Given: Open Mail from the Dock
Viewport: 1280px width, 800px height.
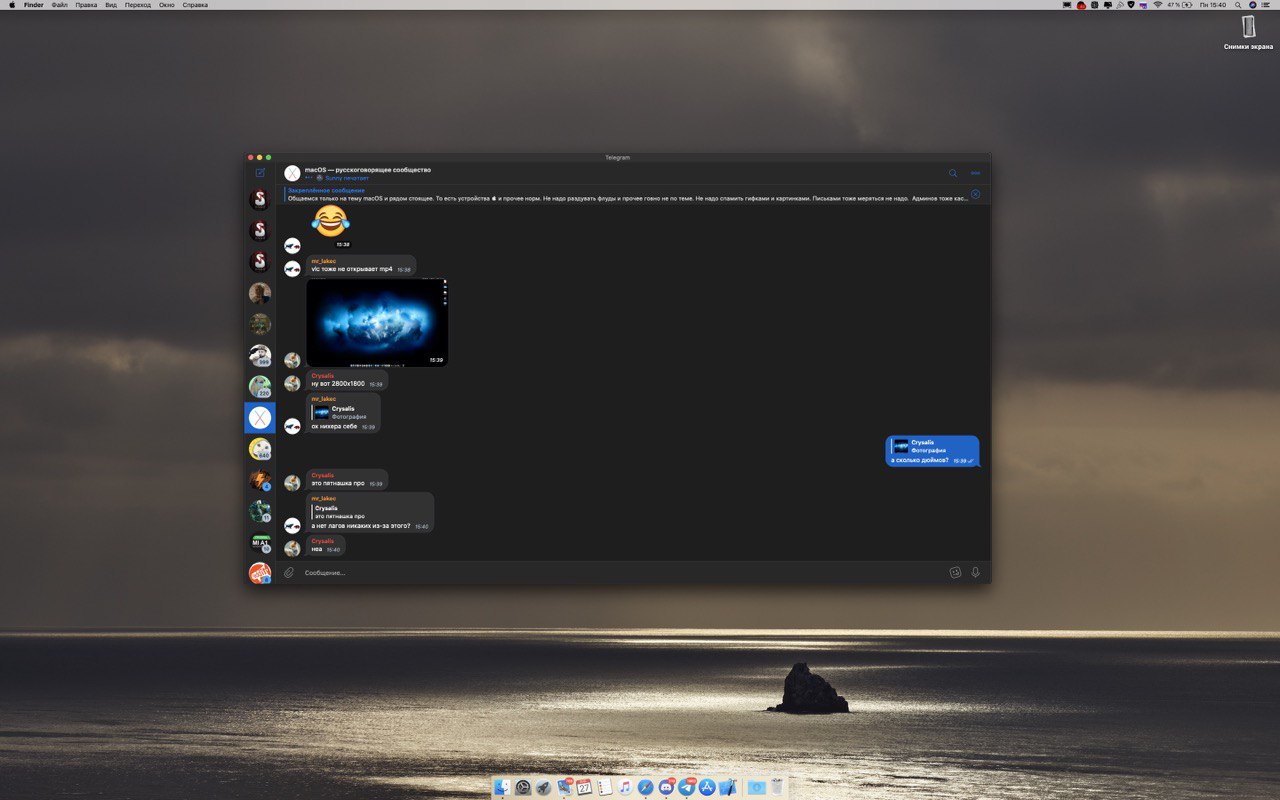Looking at the screenshot, I should click(x=564, y=788).
